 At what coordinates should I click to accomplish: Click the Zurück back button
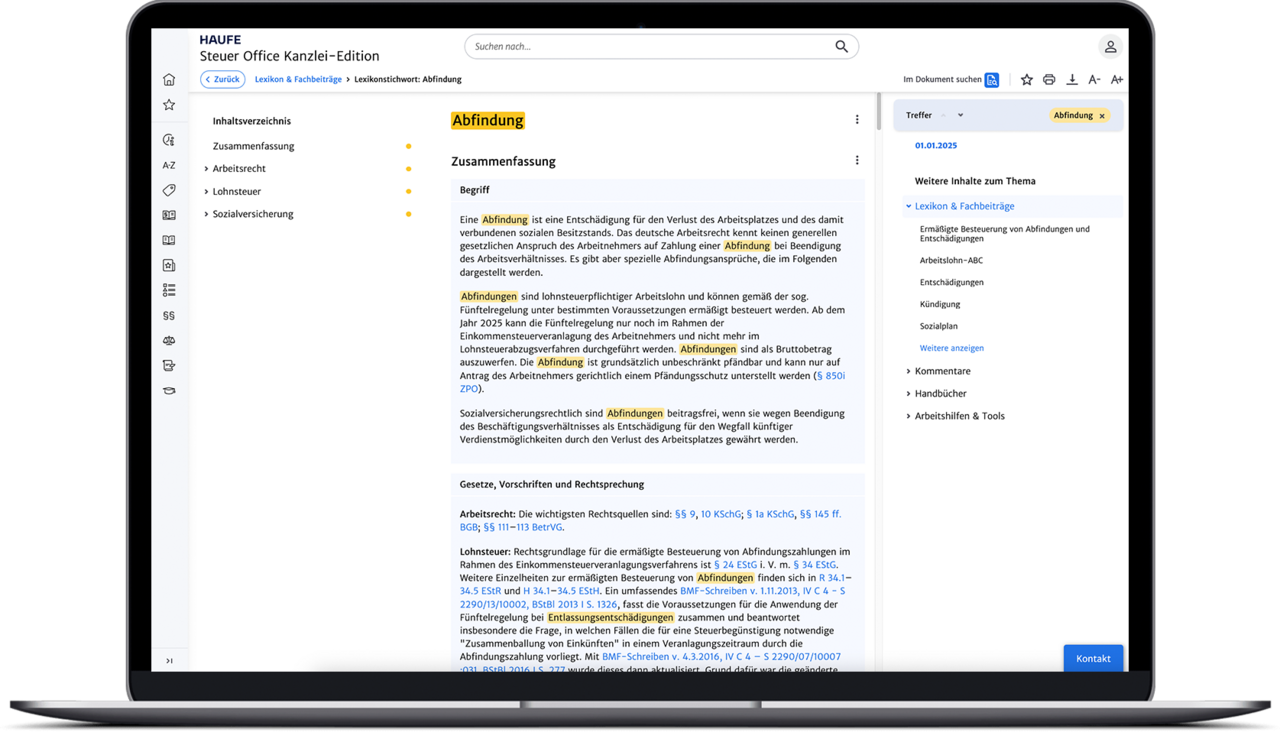pyautogui.click(x=222, y=79)
